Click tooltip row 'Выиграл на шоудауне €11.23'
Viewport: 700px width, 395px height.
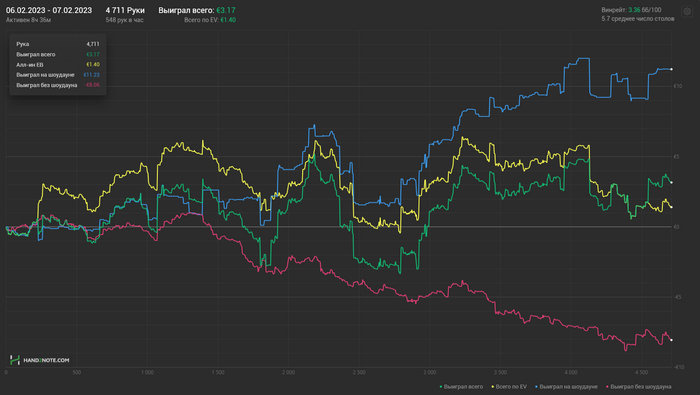tap(58, 75)
